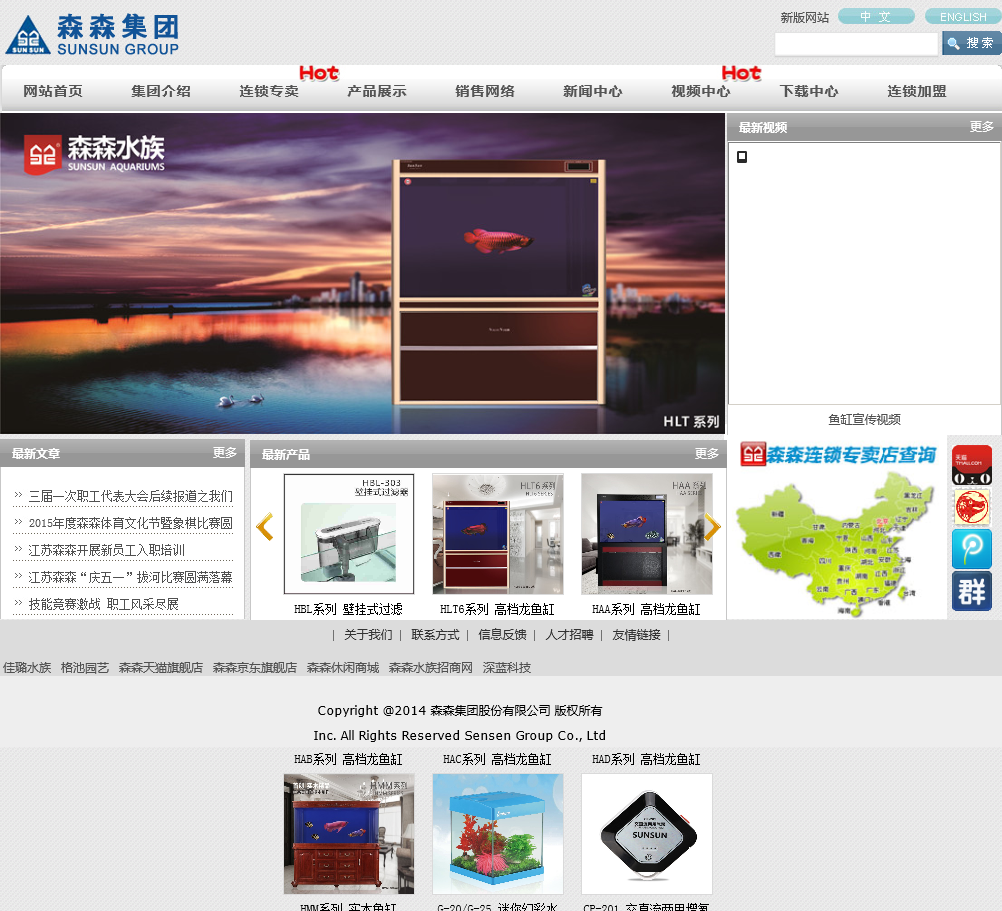The width and height of the screenshot is (1002, 911).
Task: Click the HLT series aquarium banner
Action: click(x=362, y=273)
